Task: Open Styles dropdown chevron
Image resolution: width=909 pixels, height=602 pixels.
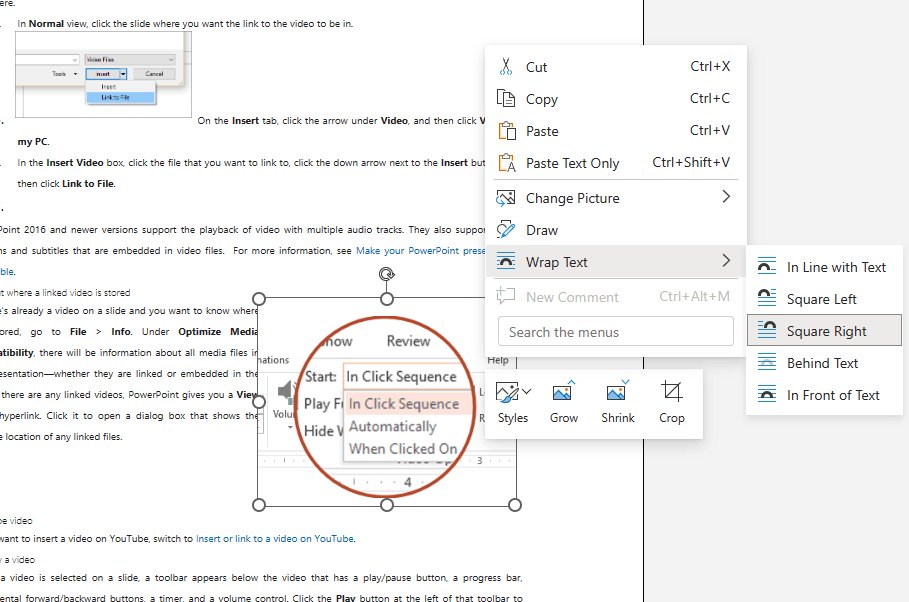Action: pos(526,392)
